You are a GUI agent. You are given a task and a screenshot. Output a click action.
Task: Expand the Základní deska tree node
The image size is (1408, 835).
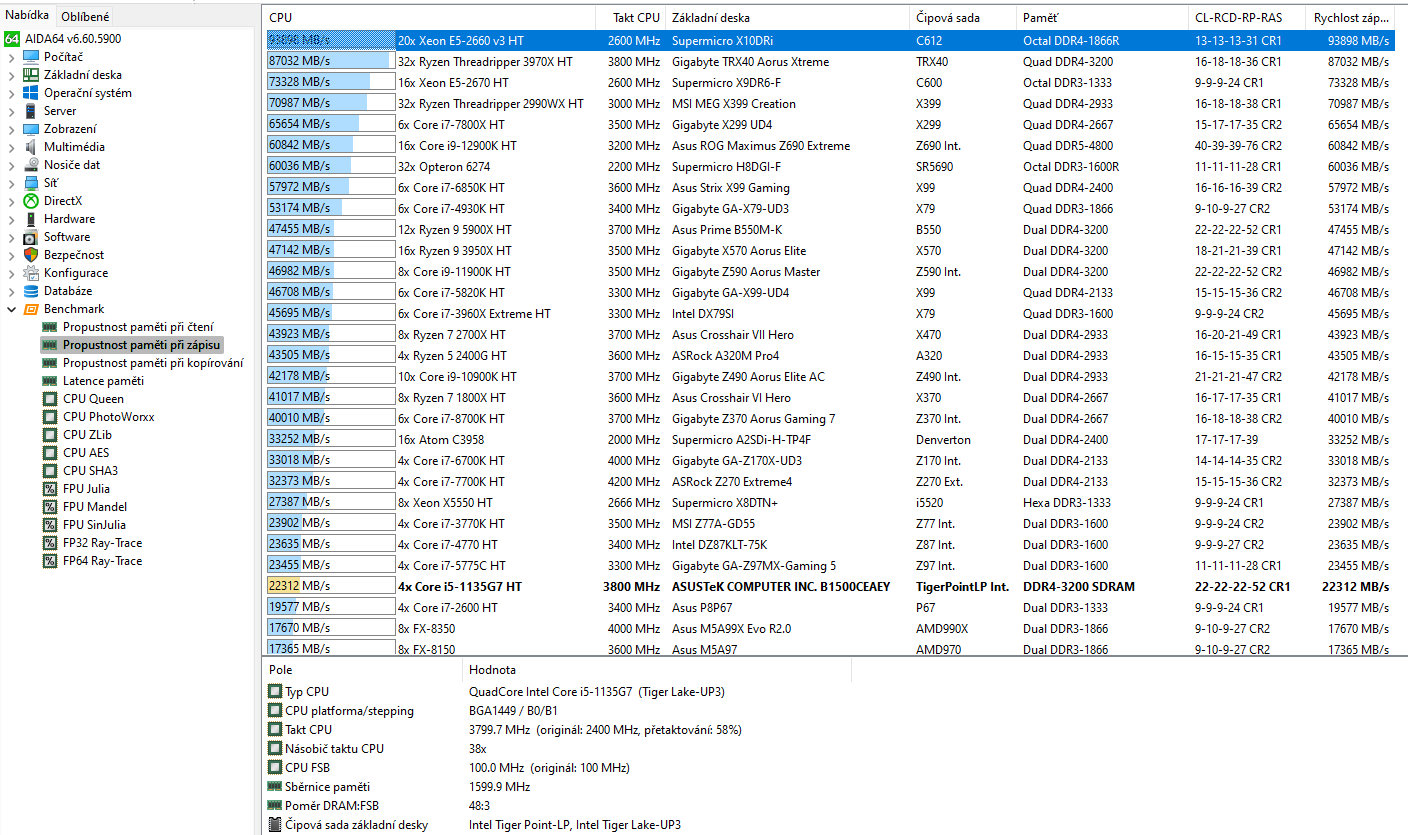pyautogui.click(x=11, y=74)
